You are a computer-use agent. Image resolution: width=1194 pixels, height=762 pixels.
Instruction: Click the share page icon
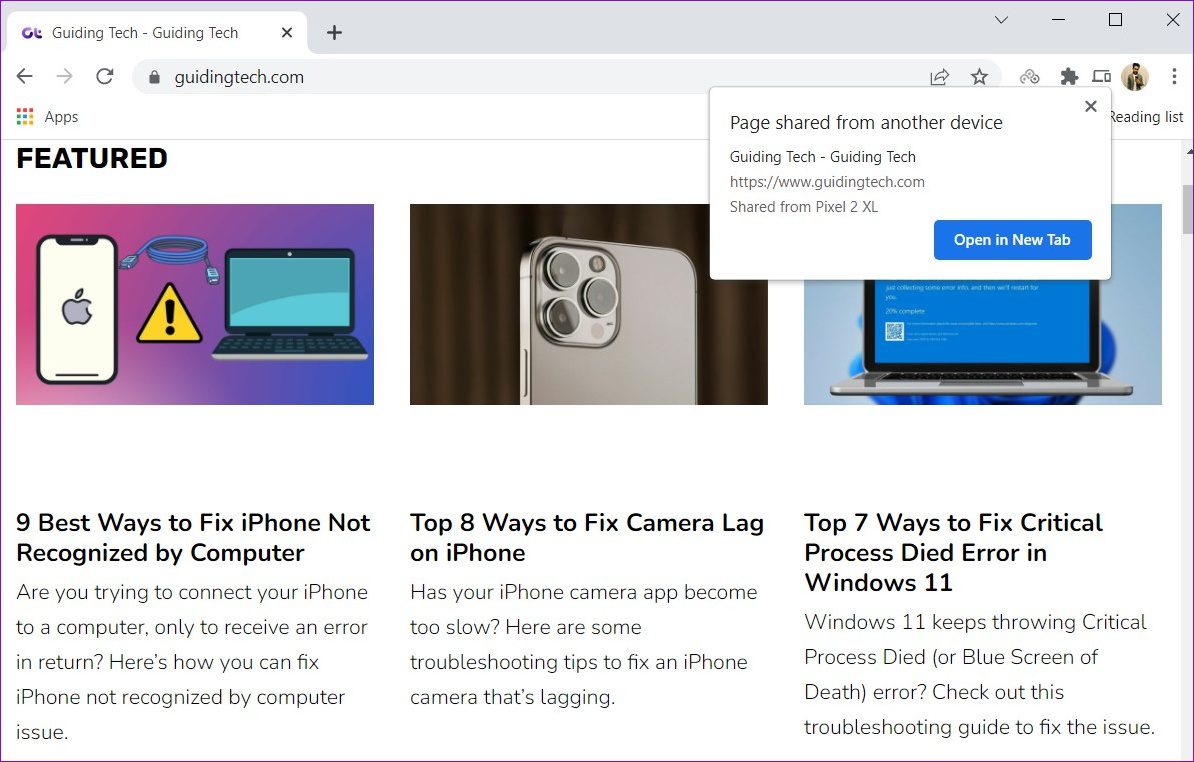click(939, 76)
